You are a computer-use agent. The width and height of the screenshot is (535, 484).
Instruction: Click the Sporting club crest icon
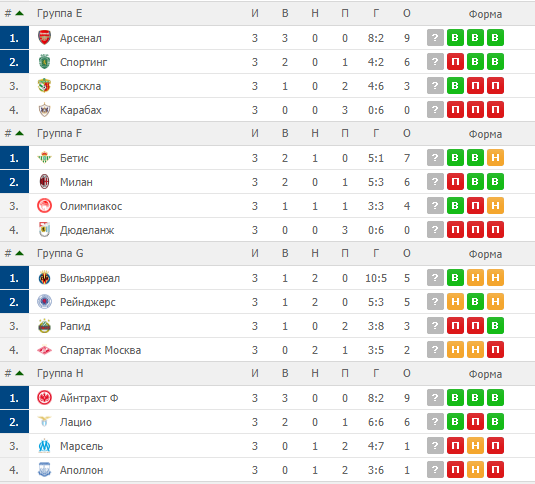[x=44, y=62]
